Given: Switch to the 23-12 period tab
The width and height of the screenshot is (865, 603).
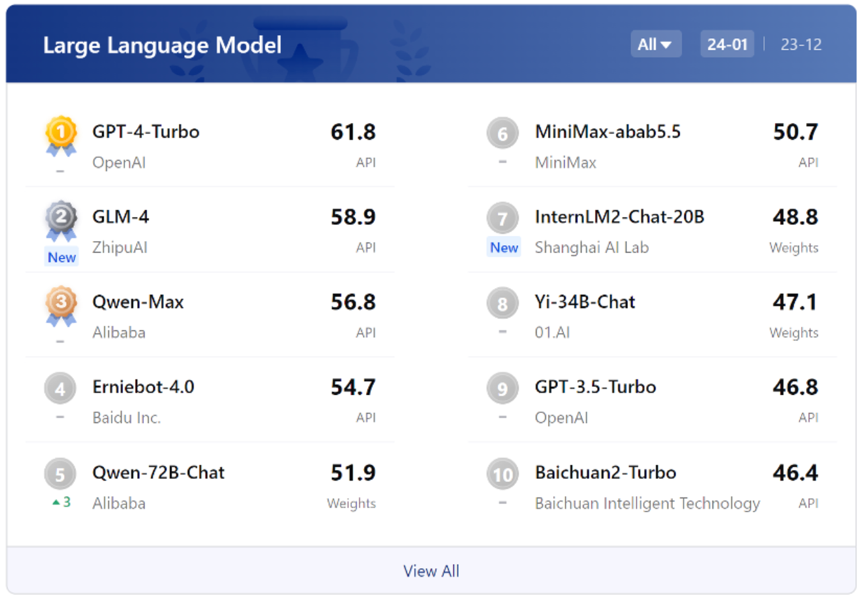Looking at the screenshot, I should coord(801,44).
